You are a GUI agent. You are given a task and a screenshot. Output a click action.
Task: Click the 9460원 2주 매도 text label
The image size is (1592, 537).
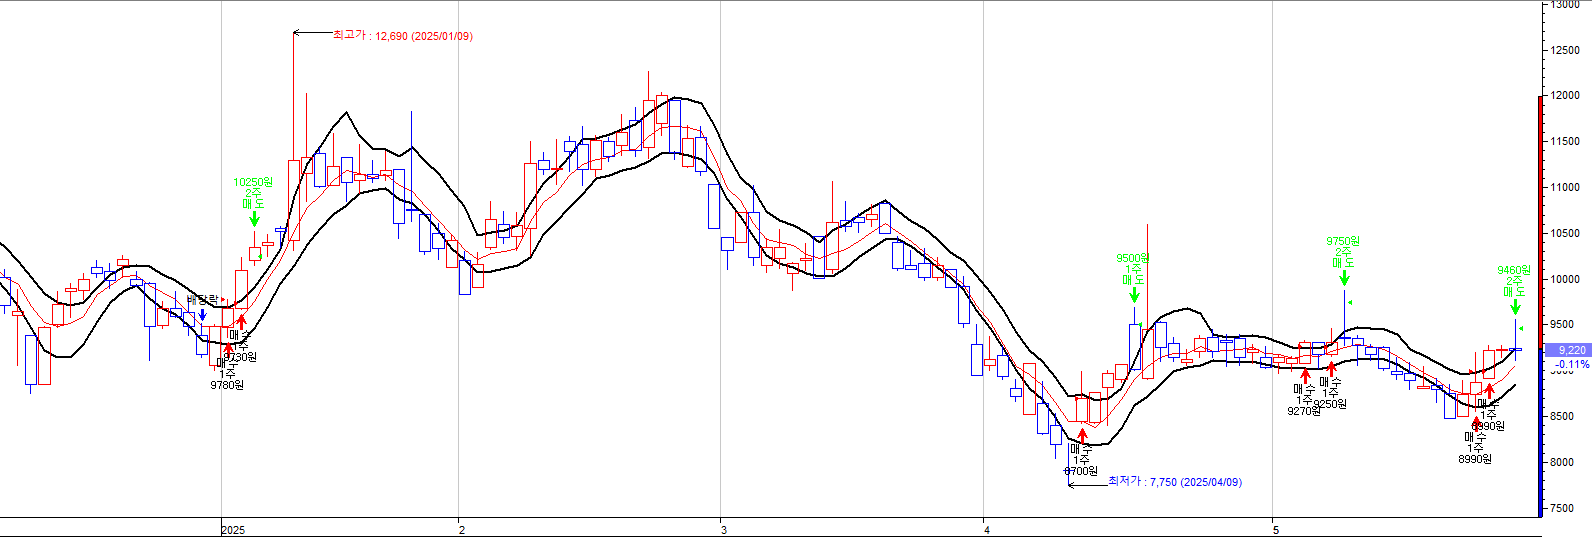[1514, 282]
